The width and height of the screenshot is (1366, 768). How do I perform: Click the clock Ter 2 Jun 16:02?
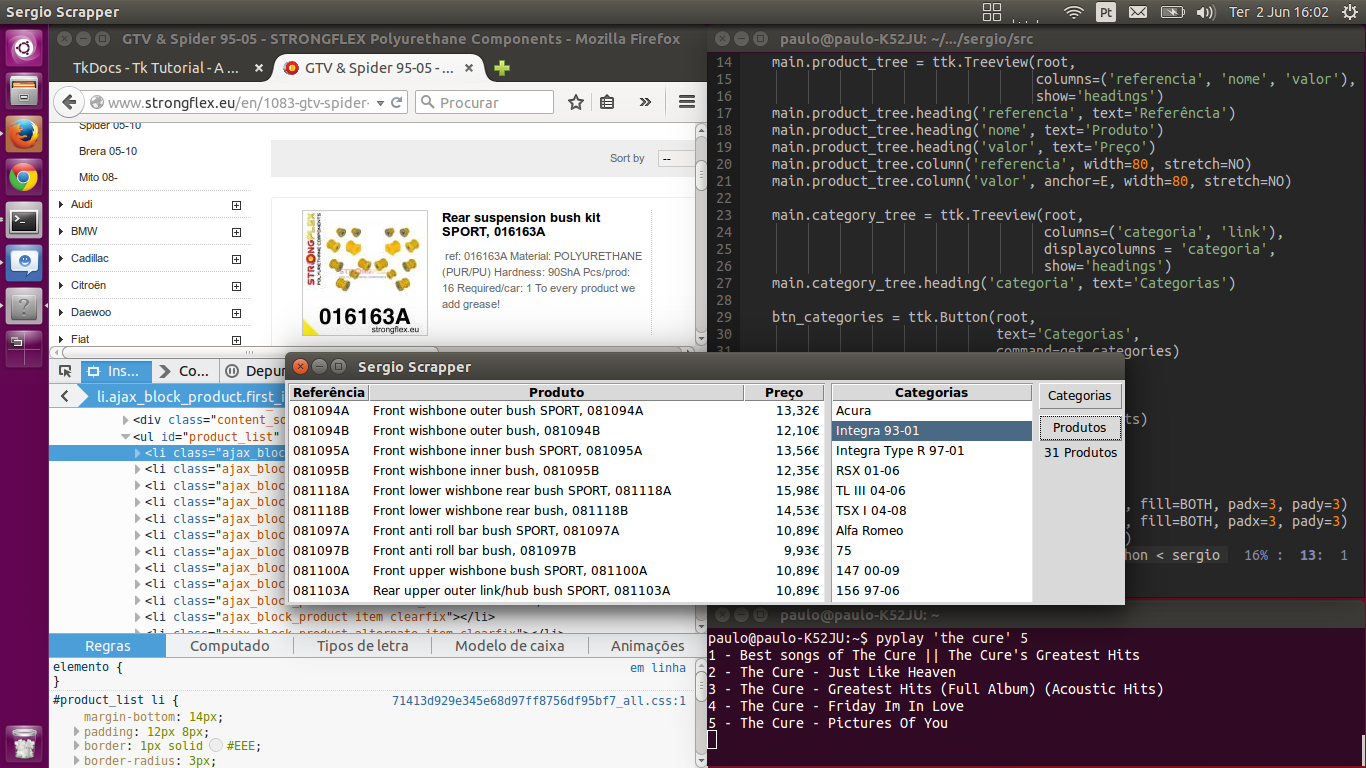tap(1278, 12)
